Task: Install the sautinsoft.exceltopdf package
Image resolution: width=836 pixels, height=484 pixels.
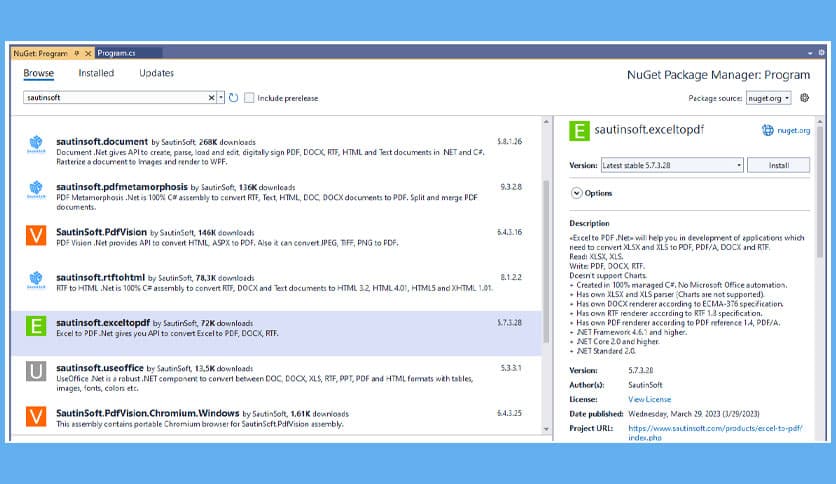Action: coord(778,165)
